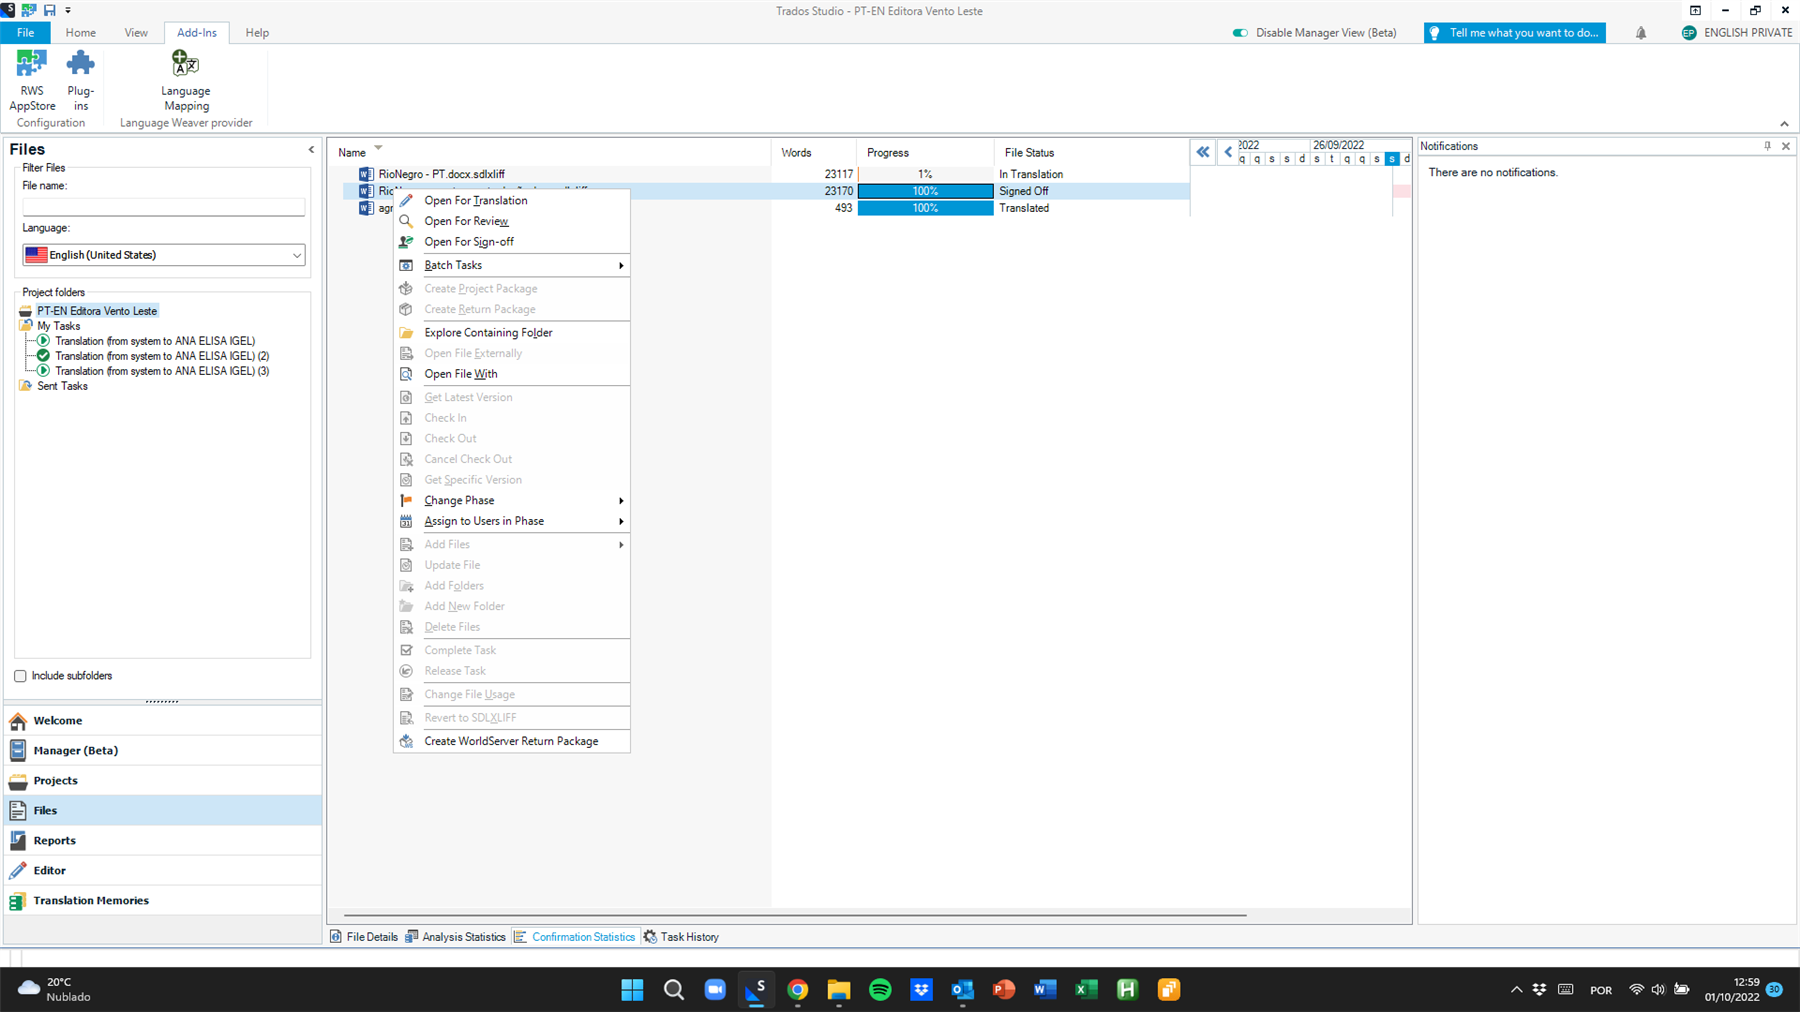The image size is (1800, 1012).
Task: Select Translation task ANA ELISA IGEL (2)
Action: pos(162,356)
